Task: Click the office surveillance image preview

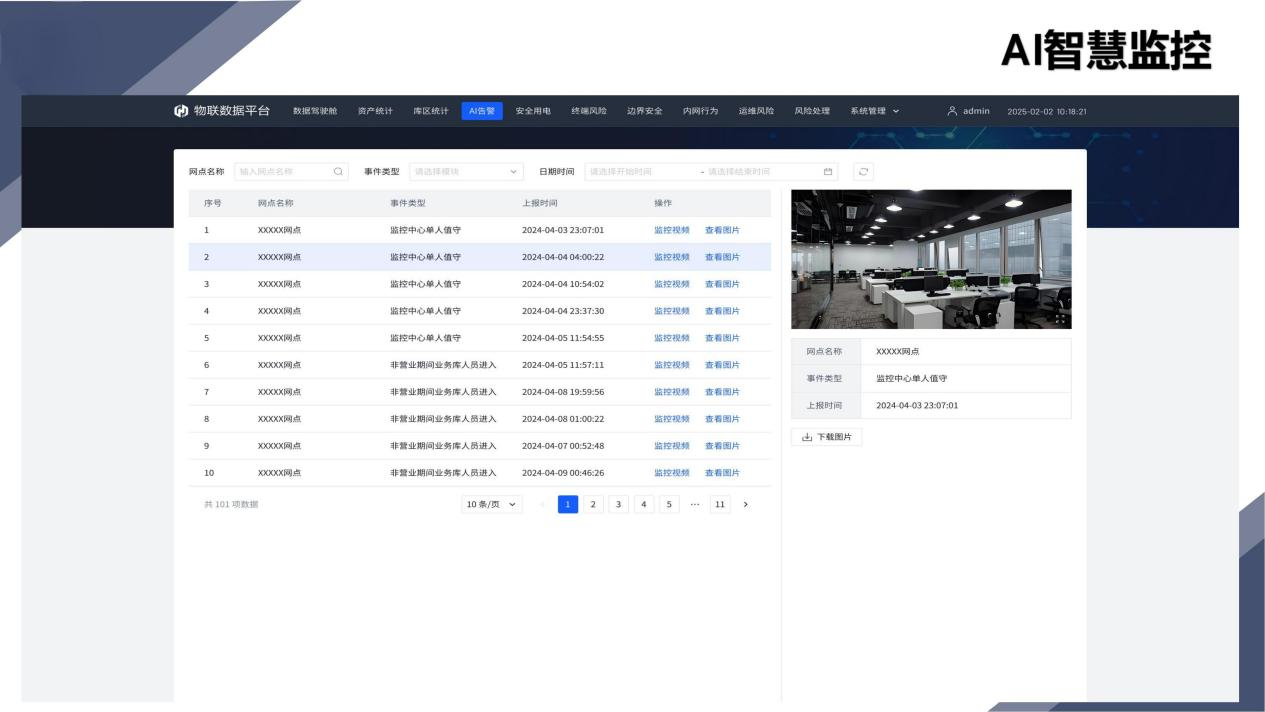Action: [930, 259]
